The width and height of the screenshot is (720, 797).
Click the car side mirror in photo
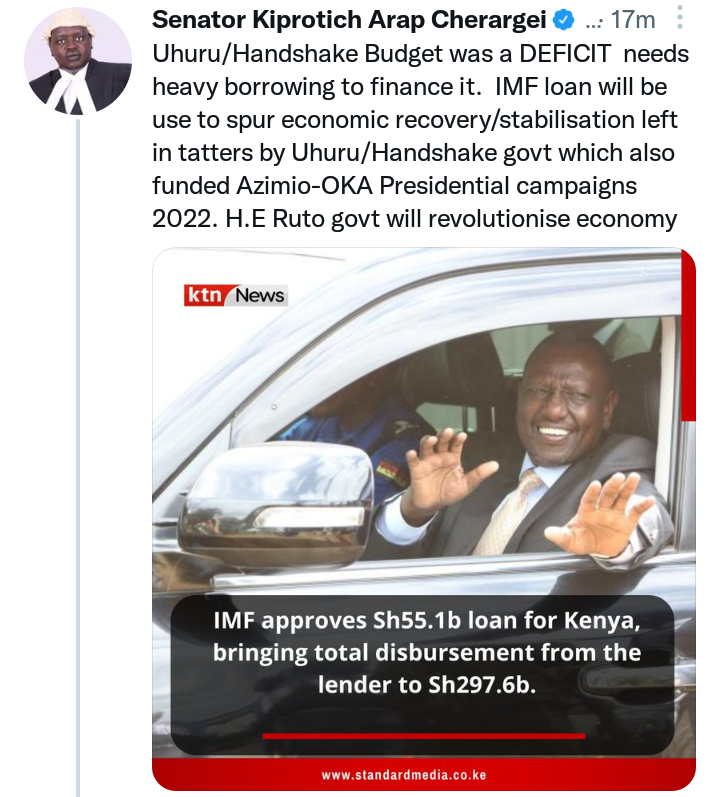click(275, 508)
